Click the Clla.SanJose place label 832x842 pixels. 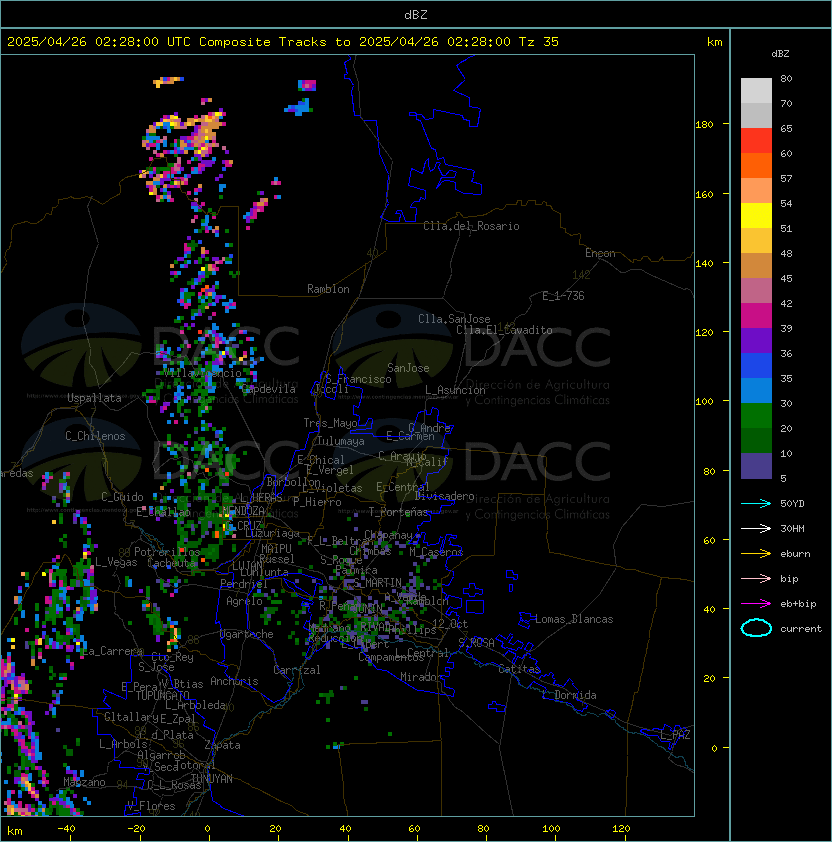click(x=454, y=319)
